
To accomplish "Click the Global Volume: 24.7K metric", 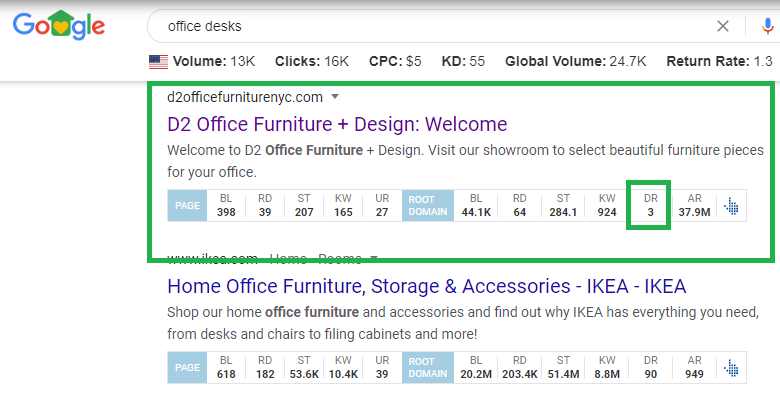I will coord(576,62).
